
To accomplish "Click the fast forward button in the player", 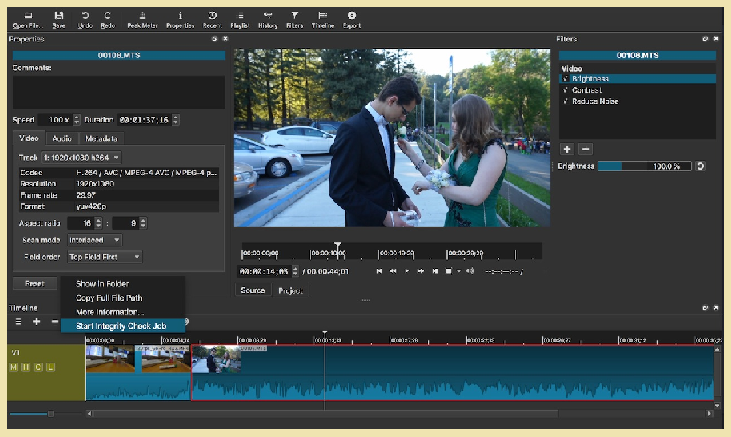I will point(421,271).
